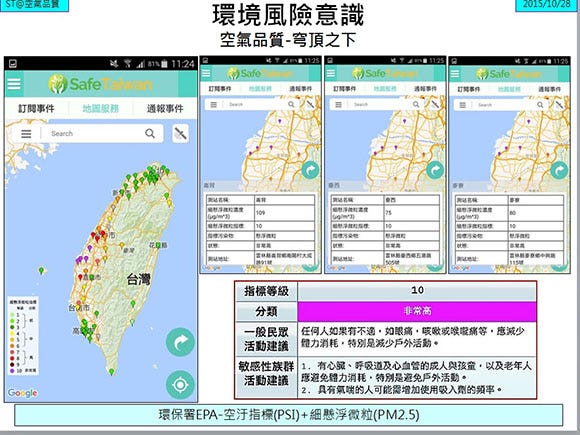Click the magnifier icon in the 11:24 phone search bar
Screen dimensions: 580x435
tap(150, 134)
